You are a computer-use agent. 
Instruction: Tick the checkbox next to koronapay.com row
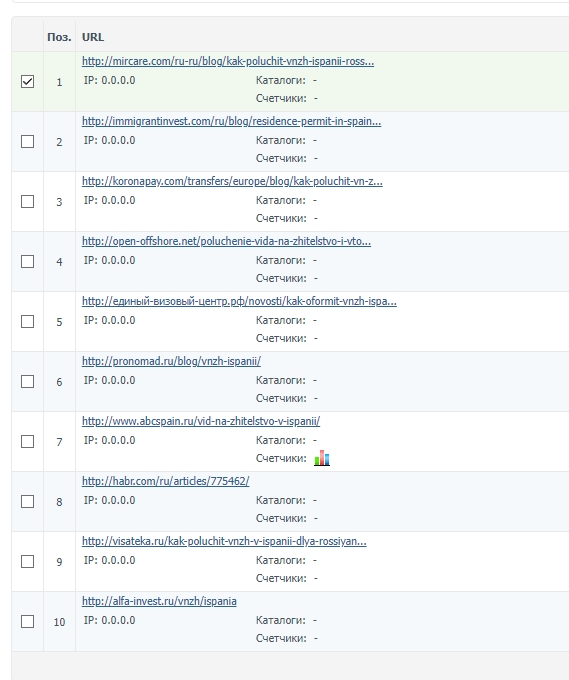[27, 201]
